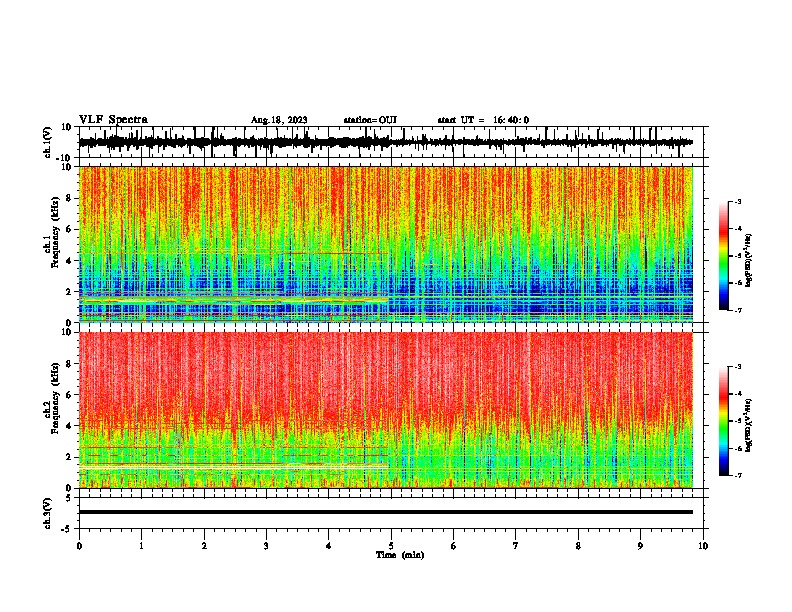Click time axis tick label "2"
This screenshot has height=612, width=792.
click(x=204, y=546)
